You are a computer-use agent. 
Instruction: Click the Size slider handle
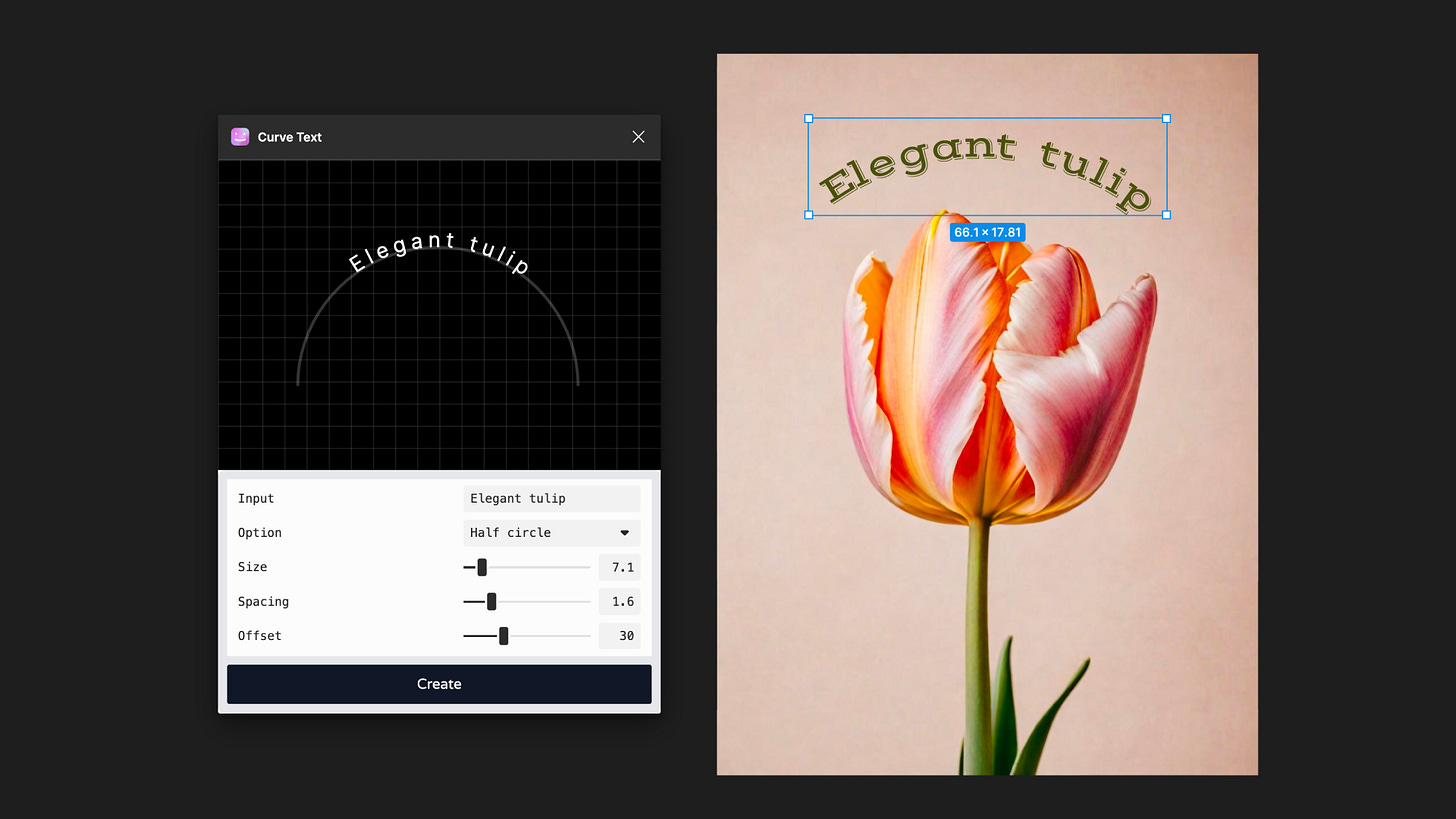[481, 567]
